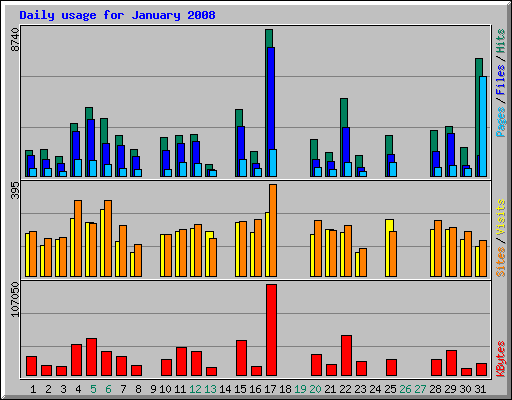Image resolution: width=512 pixels, height=400 pixels.
Task: Click the 'Pages' legend label
Action: (x=501, y=122)
